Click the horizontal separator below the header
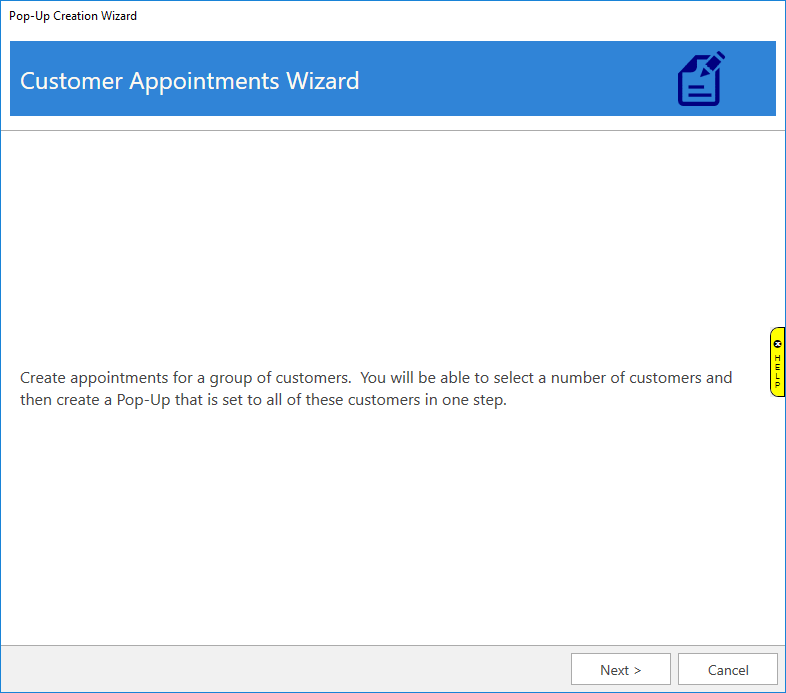The height and width of the screenshot is (693, 786). point(392,131)
